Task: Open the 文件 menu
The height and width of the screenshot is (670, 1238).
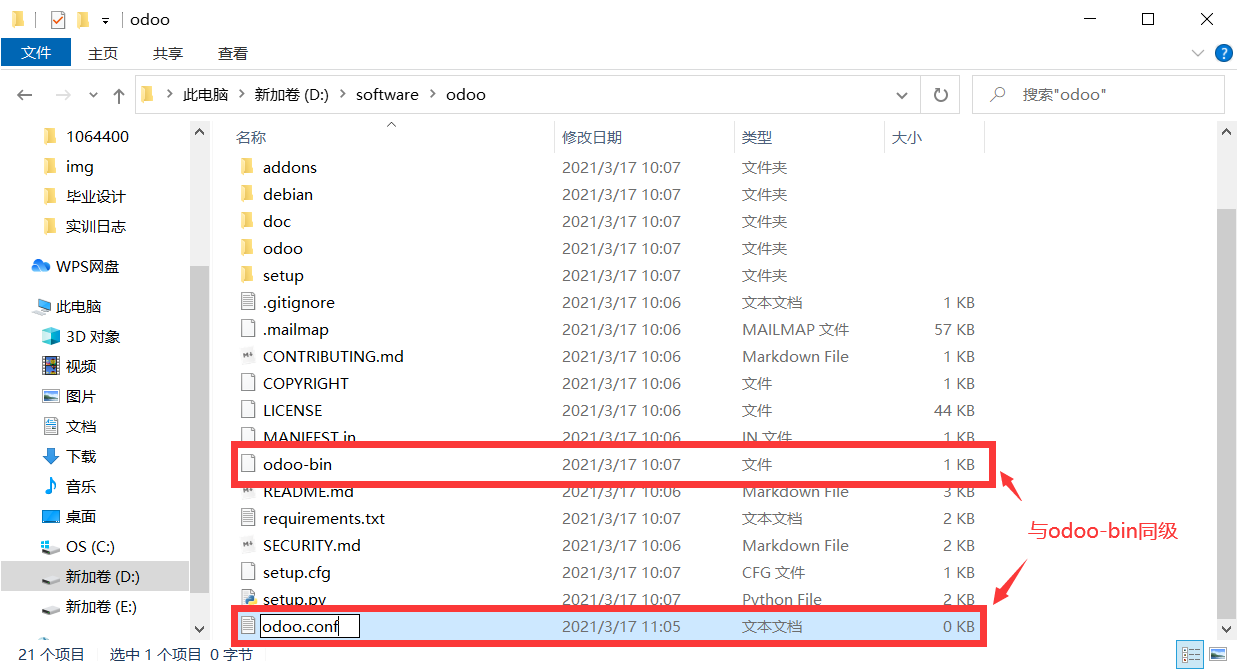Action: click(36, 53)
